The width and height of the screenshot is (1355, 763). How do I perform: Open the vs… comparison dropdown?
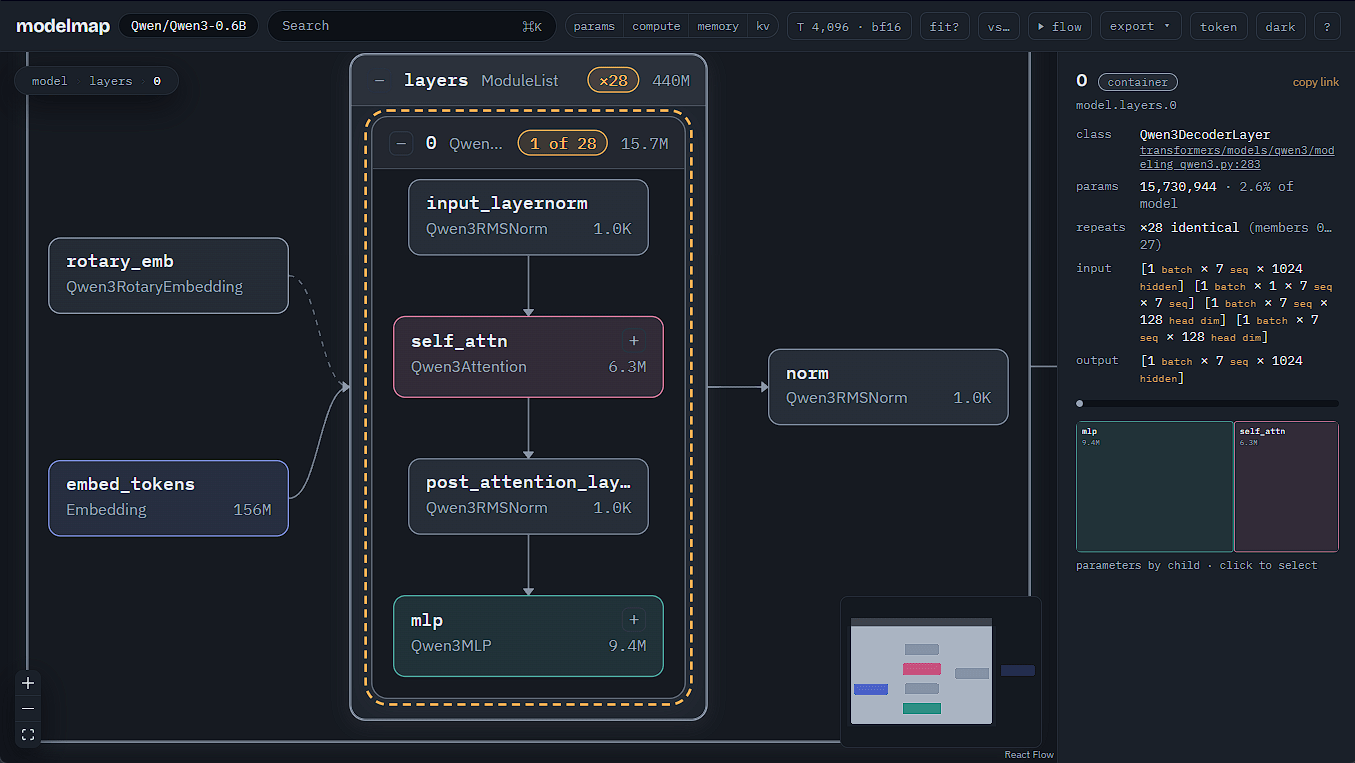tap(998, 27)
